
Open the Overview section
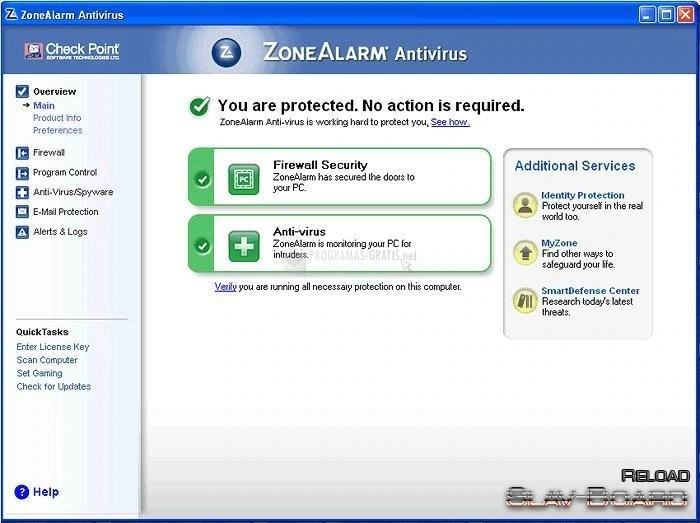[54, 91]
